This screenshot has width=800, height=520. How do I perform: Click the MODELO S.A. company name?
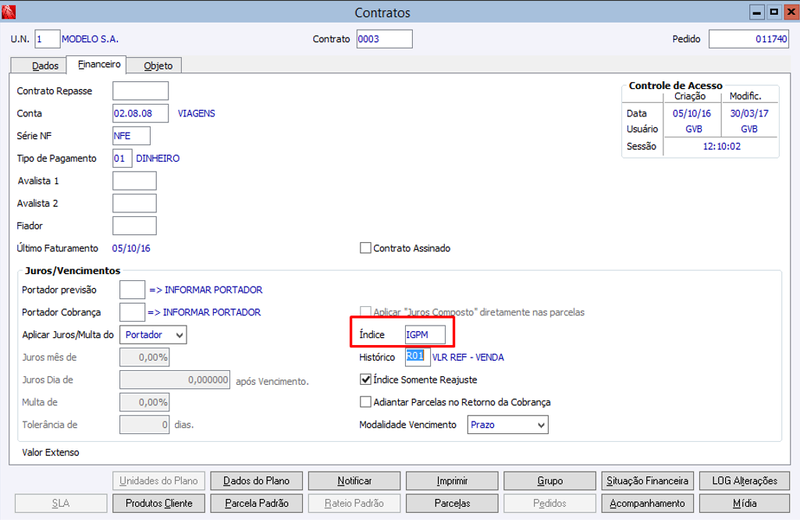90,39
